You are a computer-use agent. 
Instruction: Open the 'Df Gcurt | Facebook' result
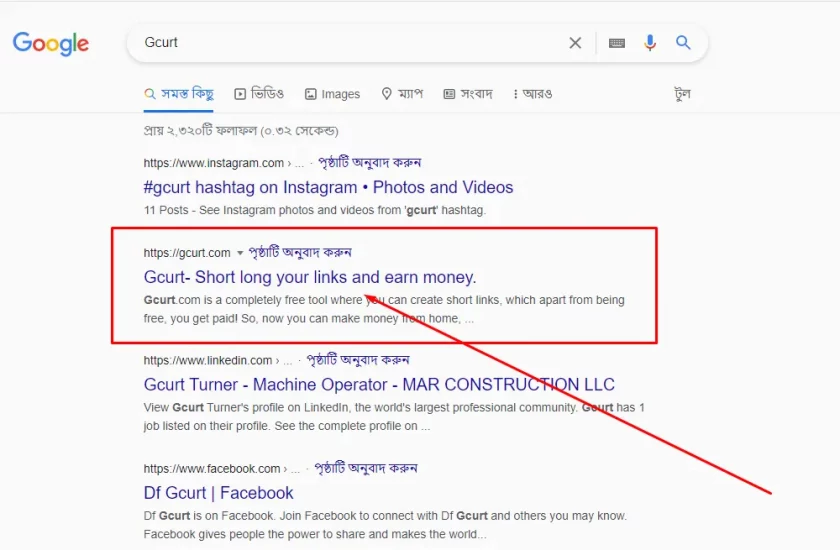pyautogui.click(x=219, y=493)
